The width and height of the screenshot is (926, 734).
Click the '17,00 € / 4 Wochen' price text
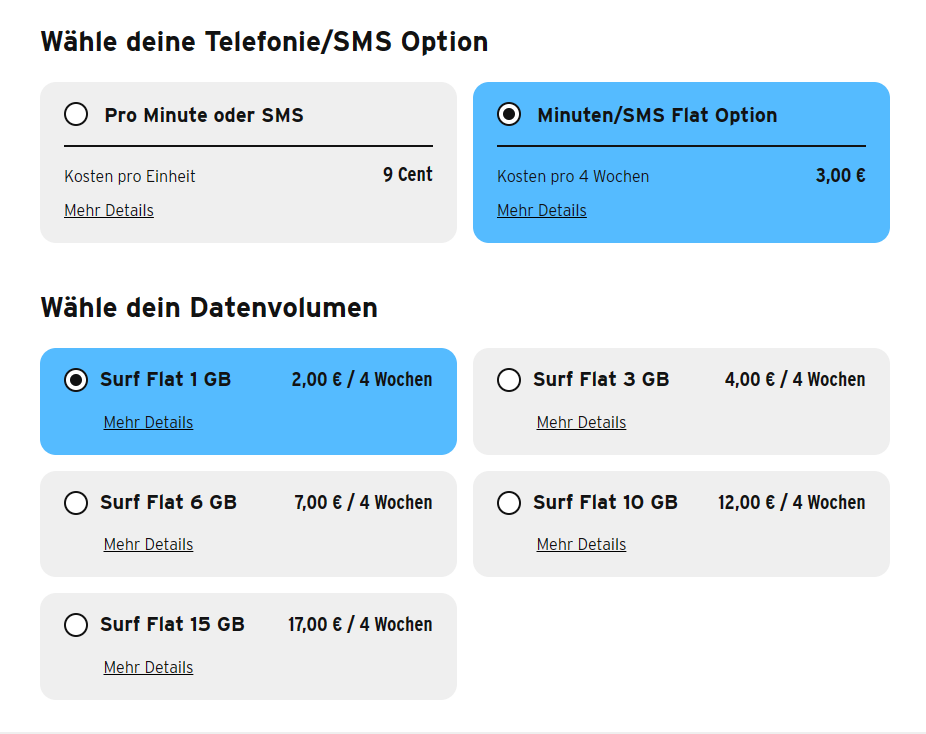point(360,625)
